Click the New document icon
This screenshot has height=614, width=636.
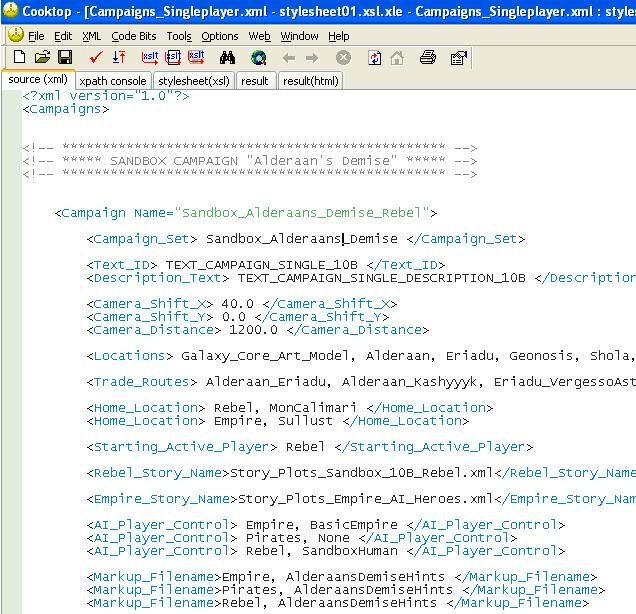(19, 57)
